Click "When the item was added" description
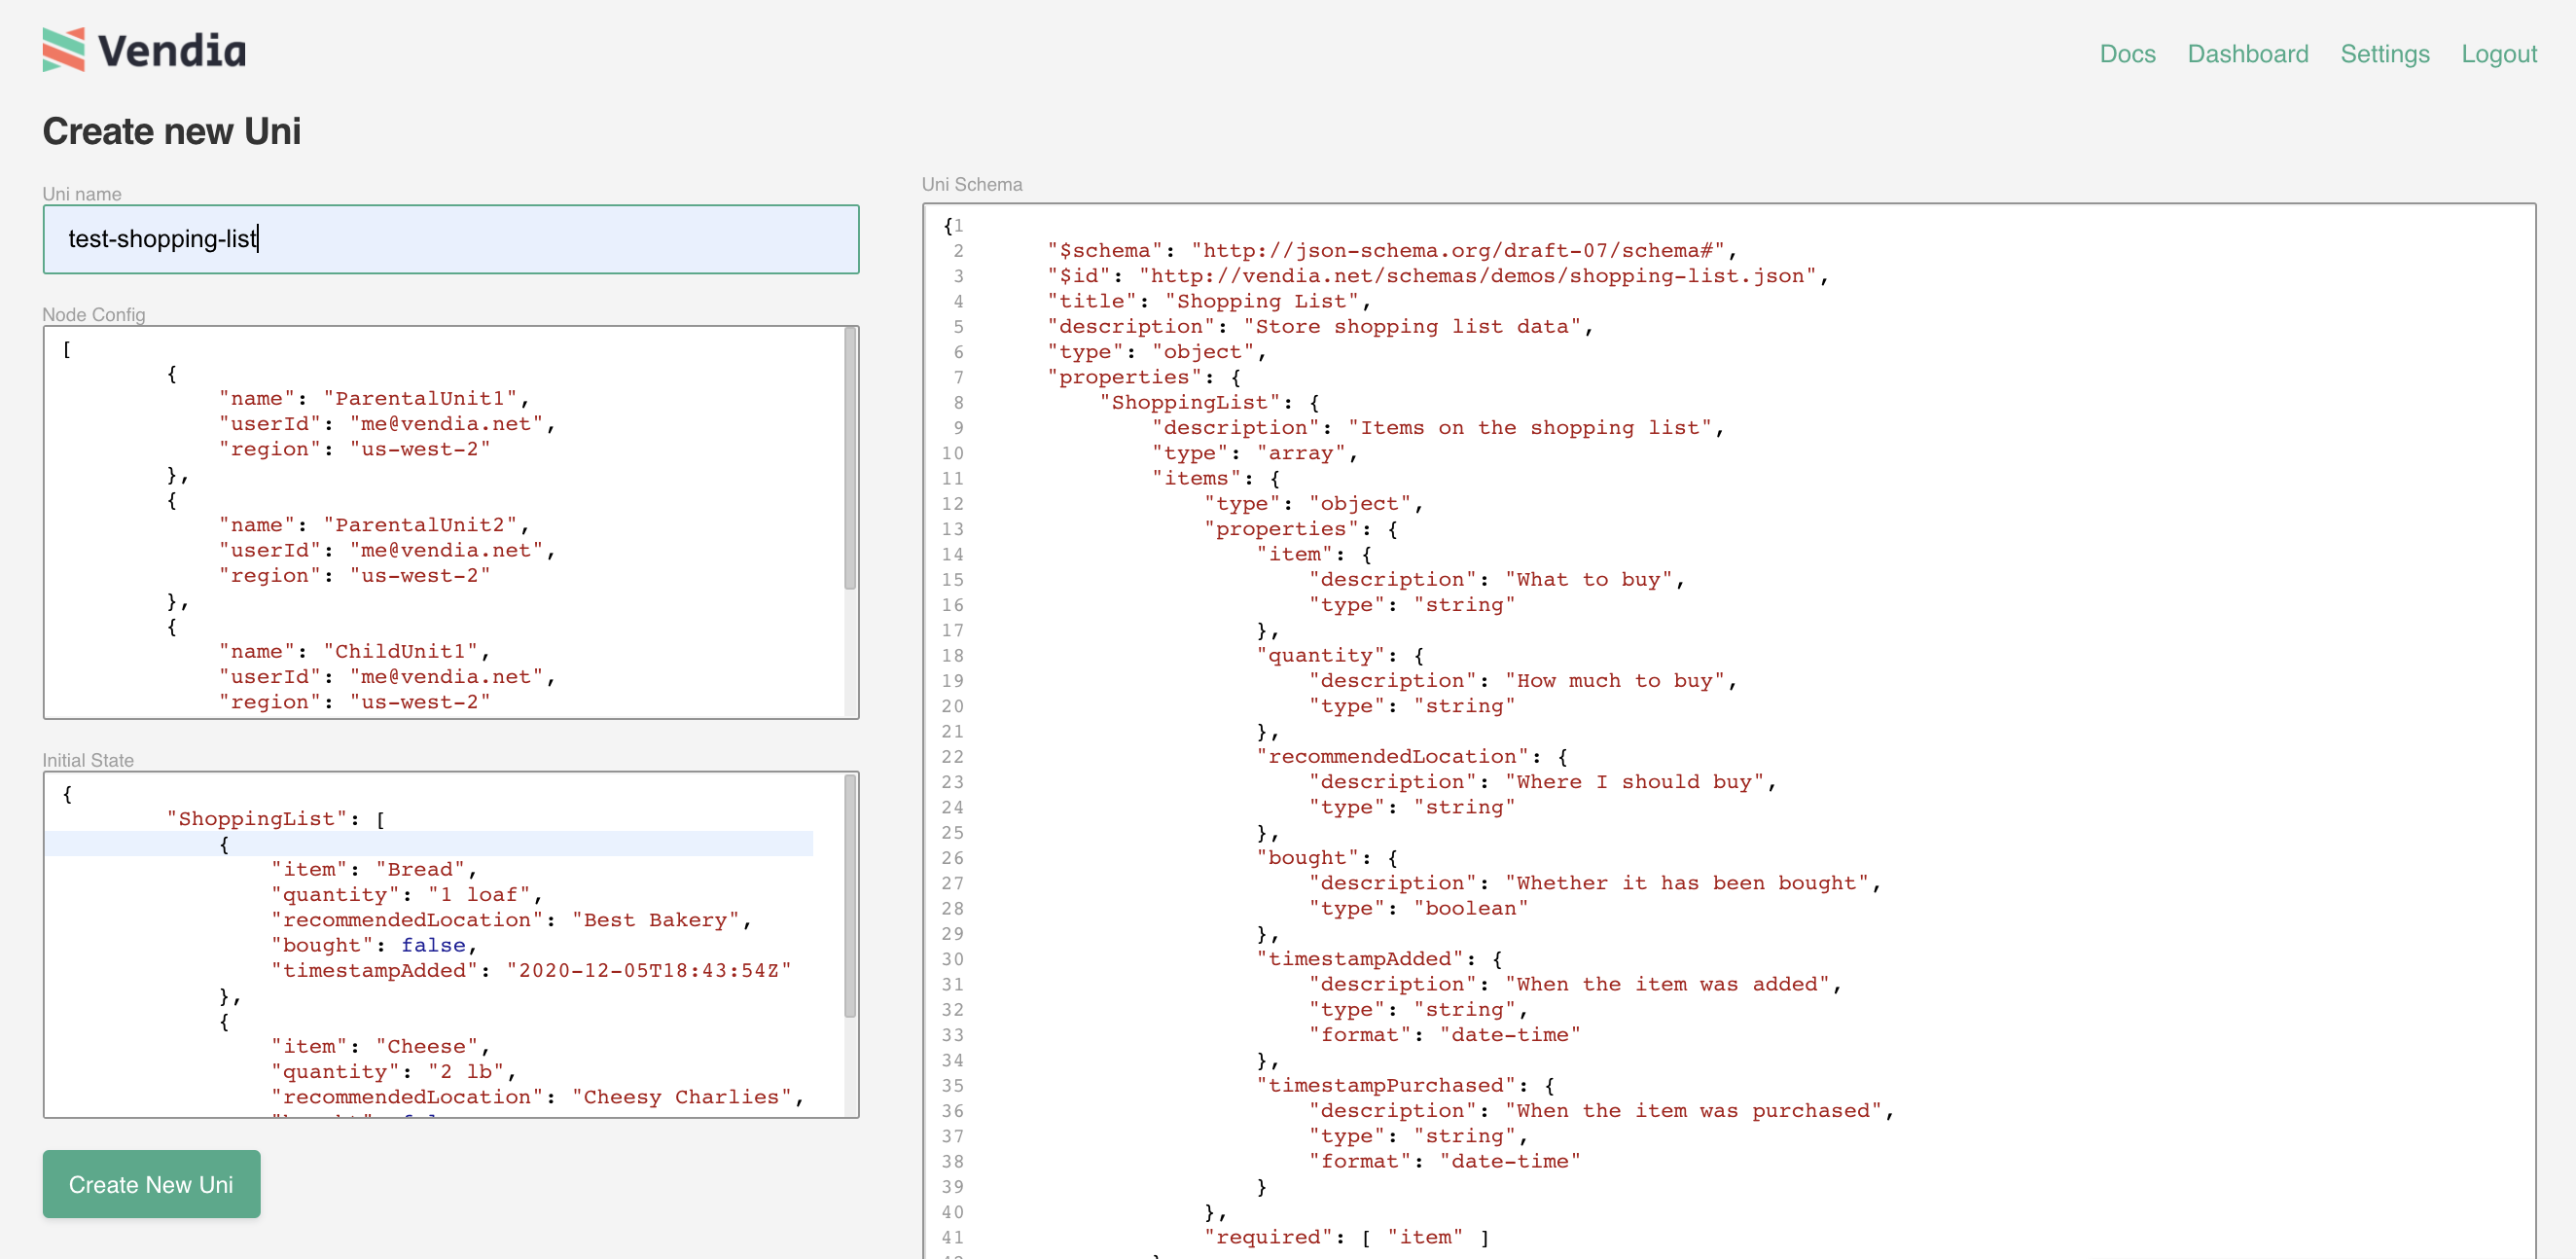Screen dimensions: 2576x1259 pos(1667,984)
